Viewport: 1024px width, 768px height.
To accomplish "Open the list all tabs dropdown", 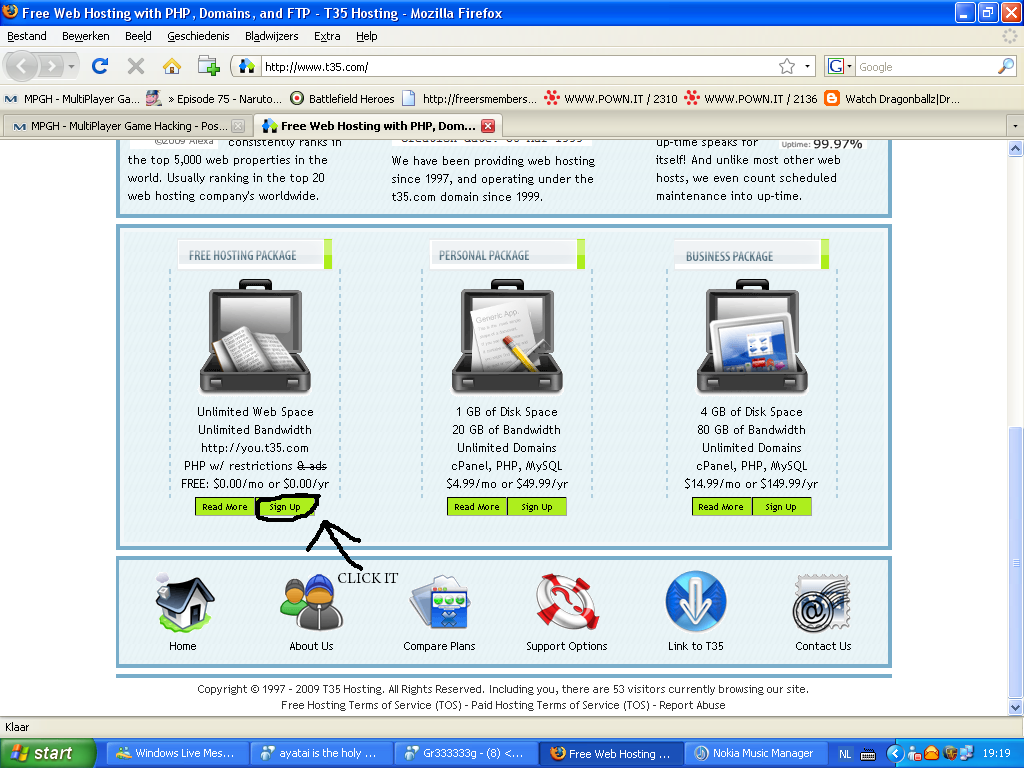I will point(1015,125).
